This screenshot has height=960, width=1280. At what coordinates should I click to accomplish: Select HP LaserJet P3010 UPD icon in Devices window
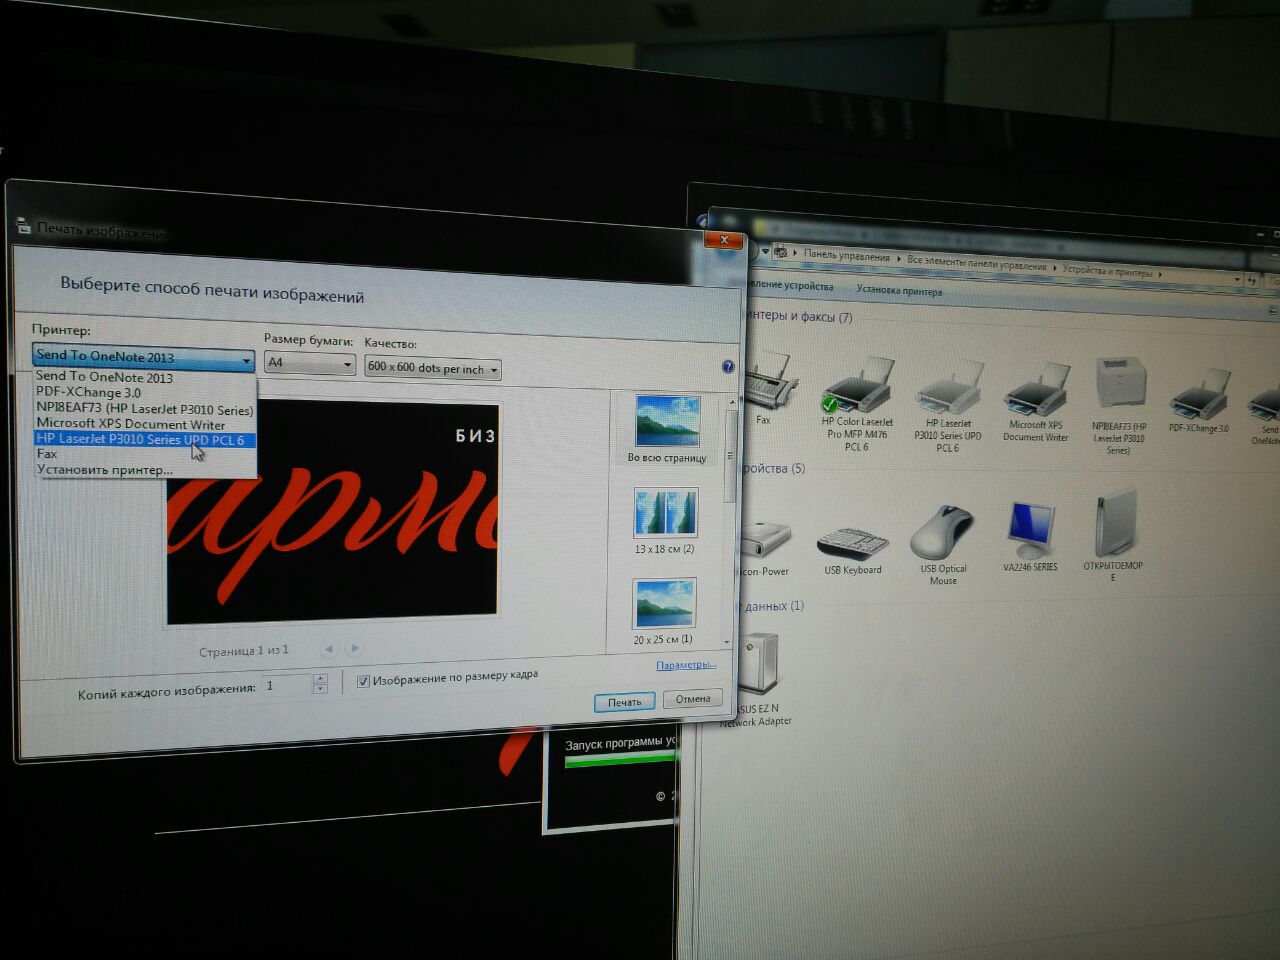(948, 407)
